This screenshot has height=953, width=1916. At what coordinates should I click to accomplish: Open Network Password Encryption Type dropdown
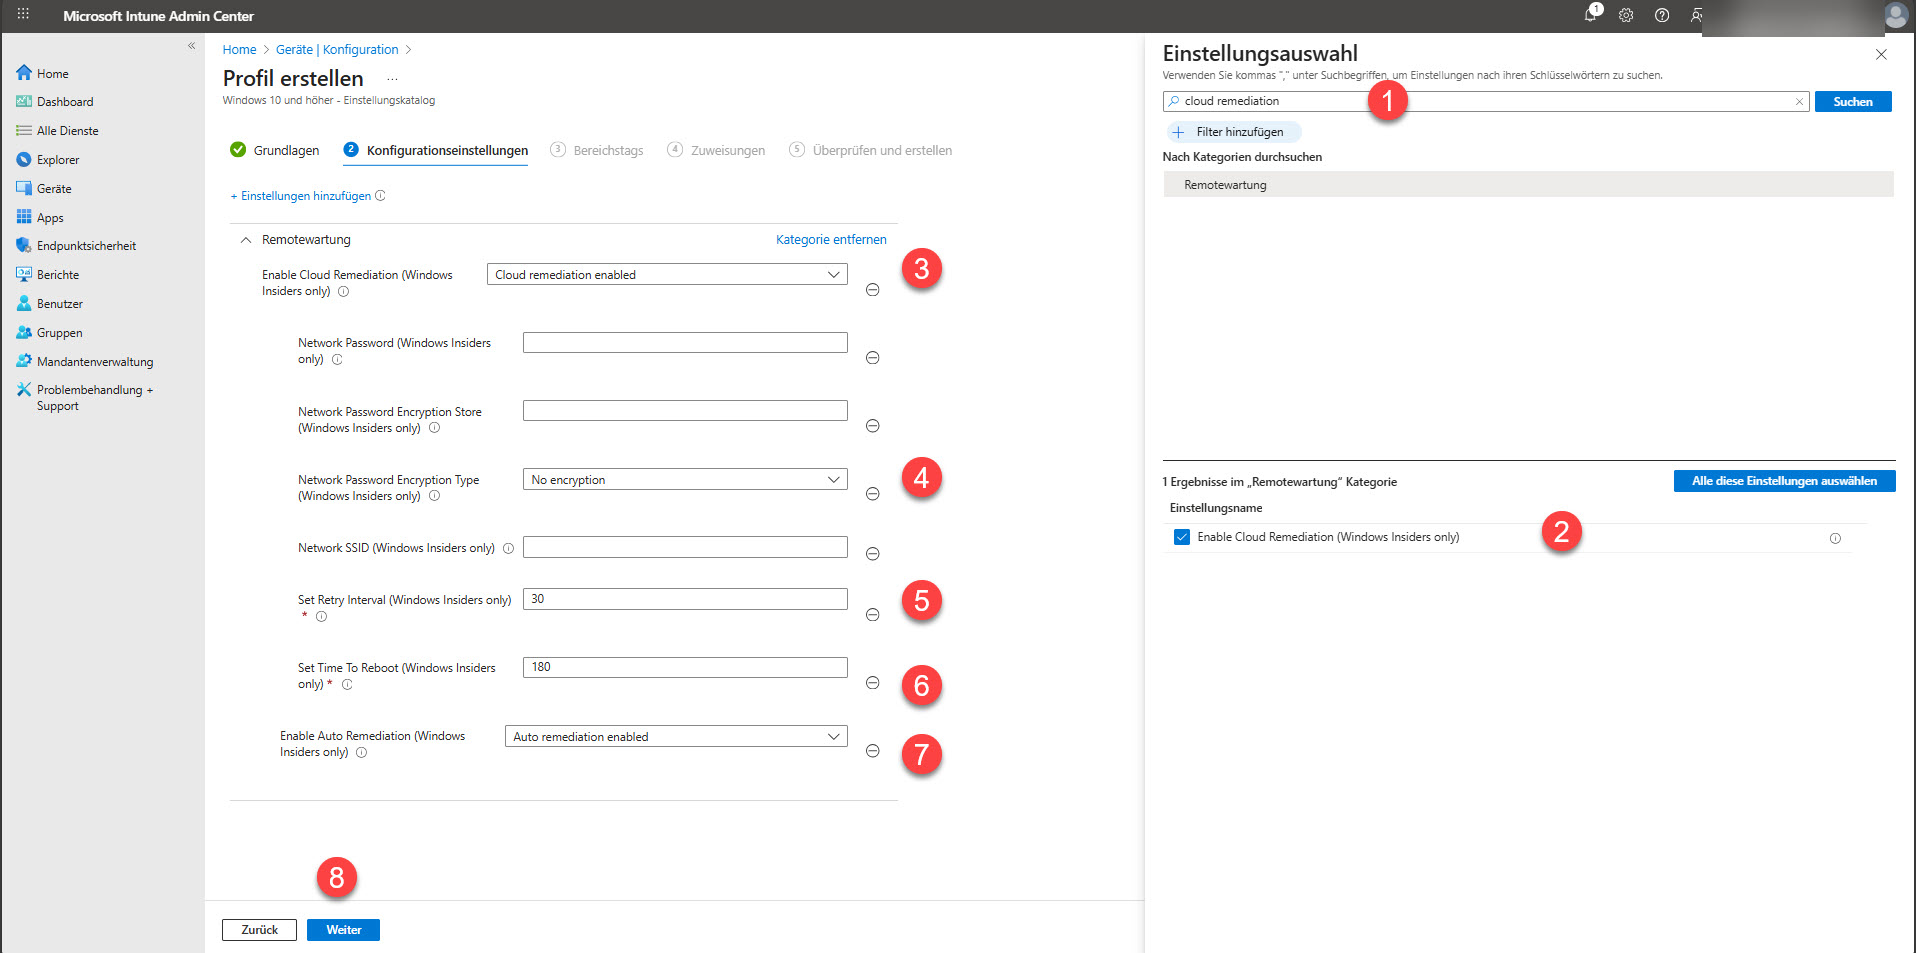click(685, 480)
